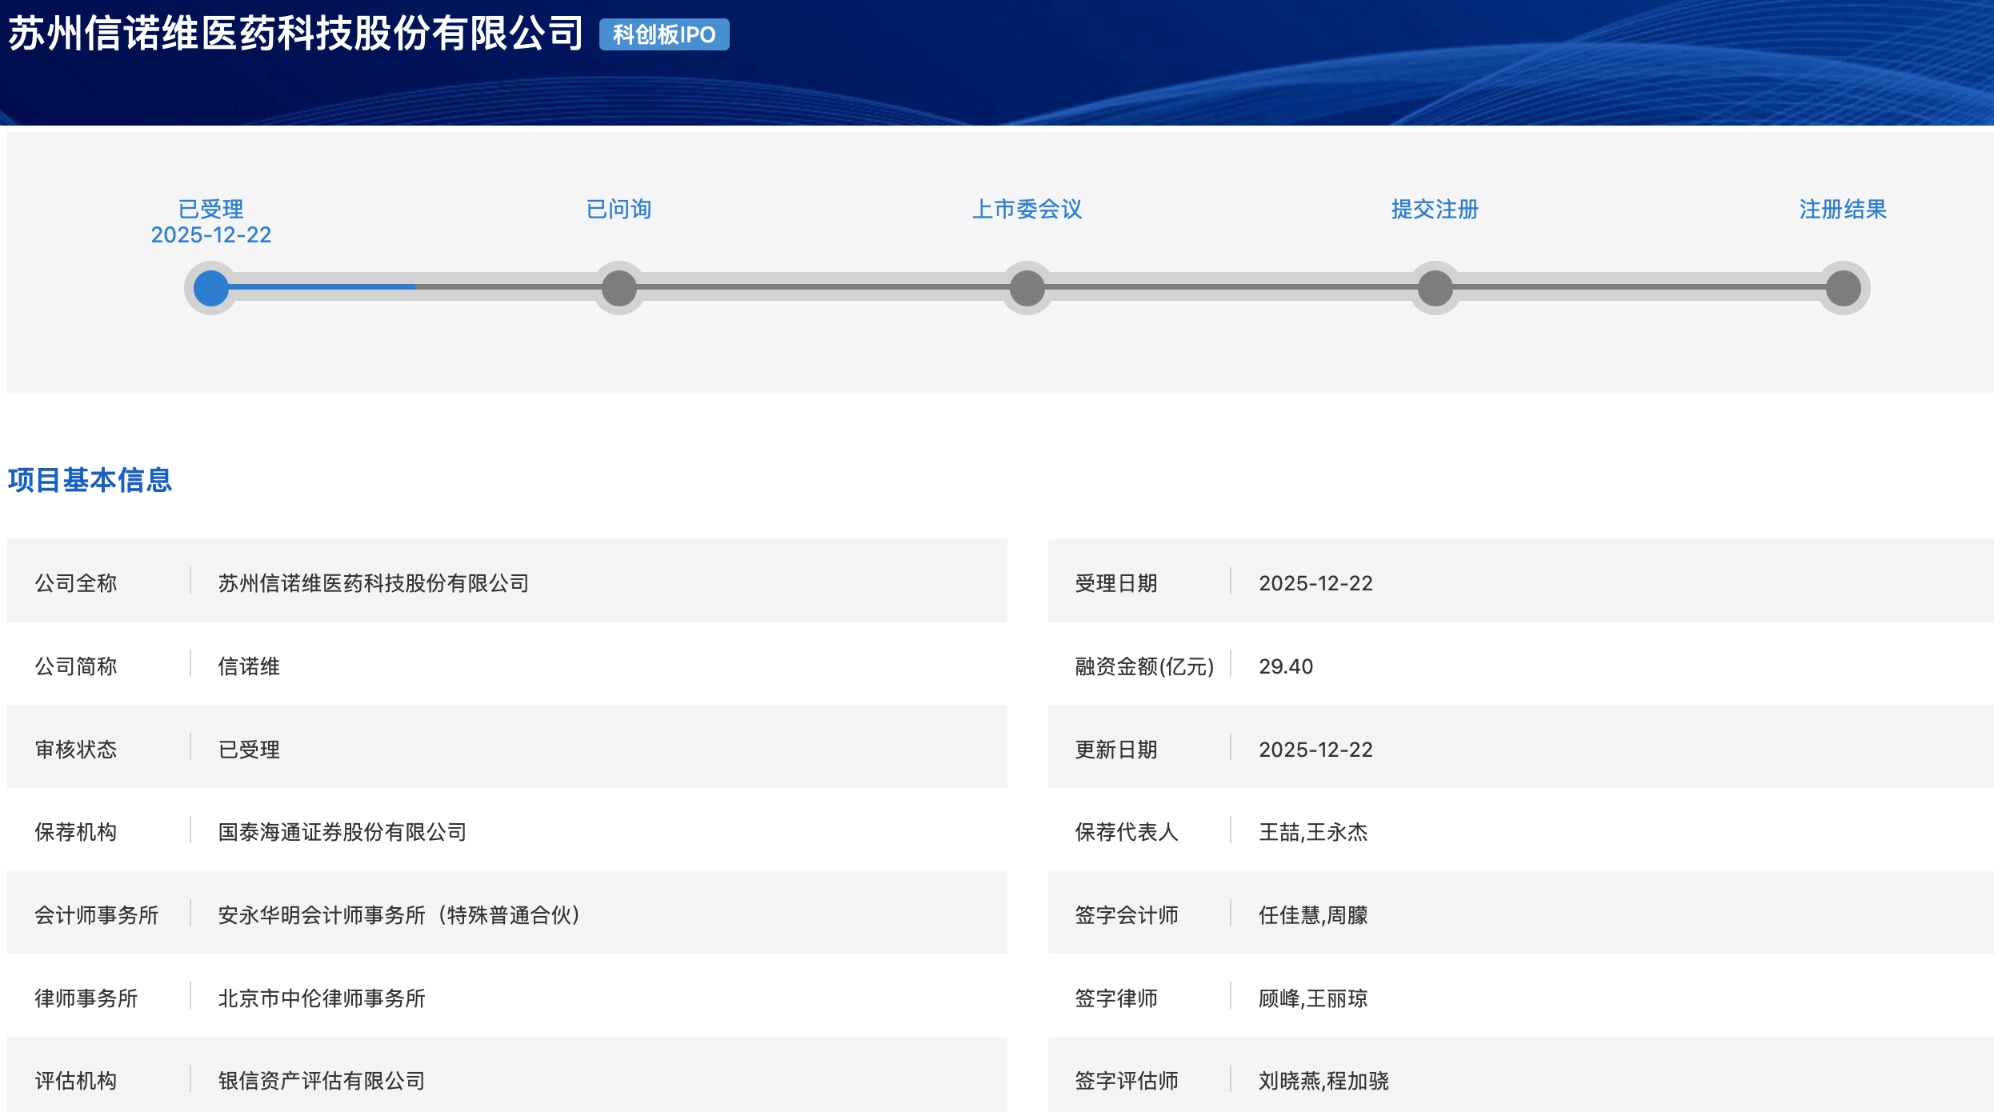Select the 提交注册 stage label
Viewport: 1994px width, 1112px height.
(1435, 209)
